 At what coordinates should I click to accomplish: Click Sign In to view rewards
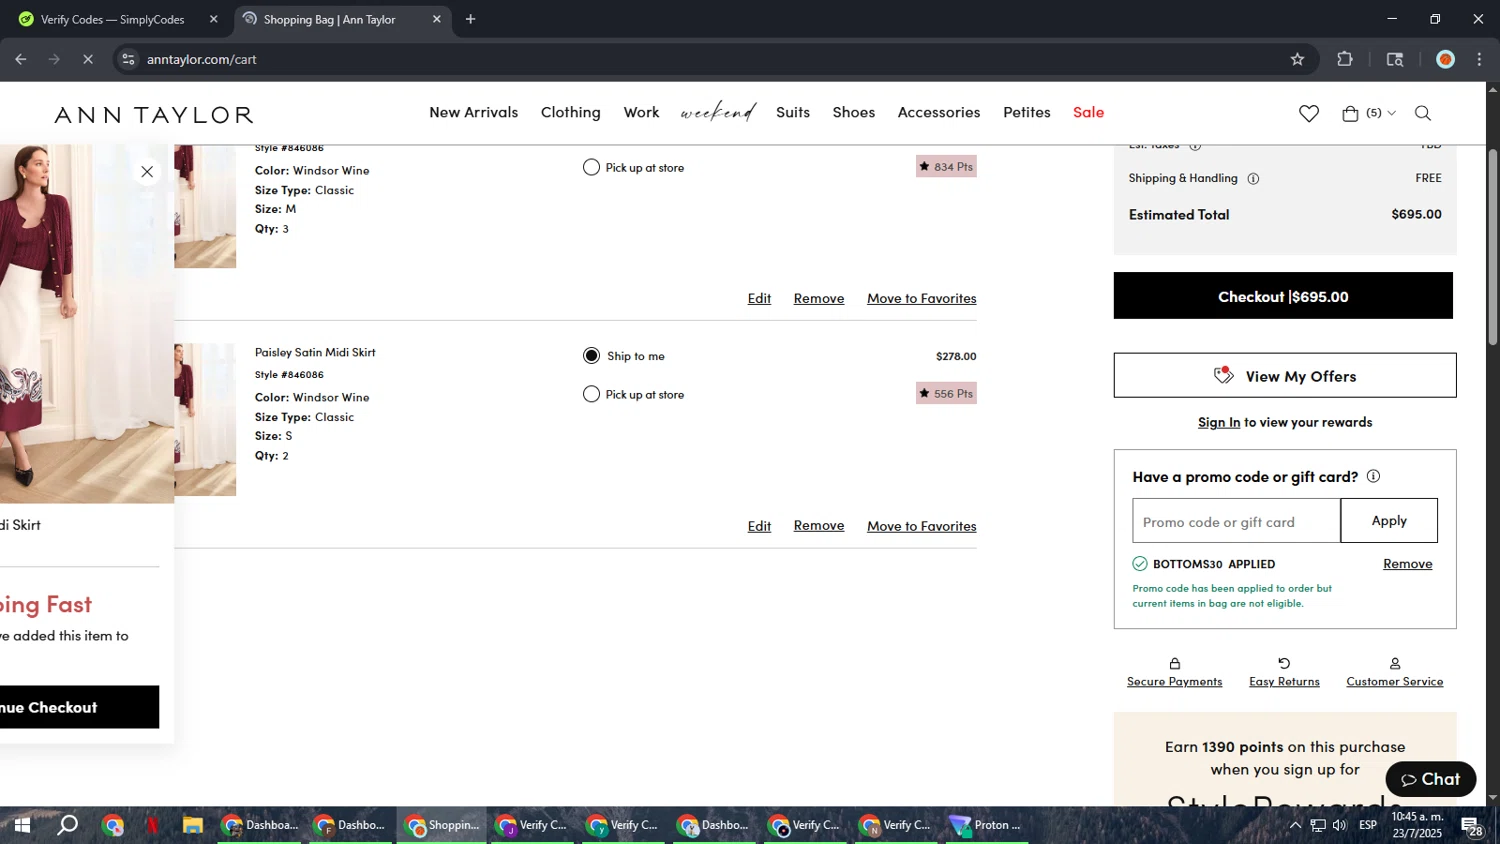pyautogui.click(x=1219, y=422)
